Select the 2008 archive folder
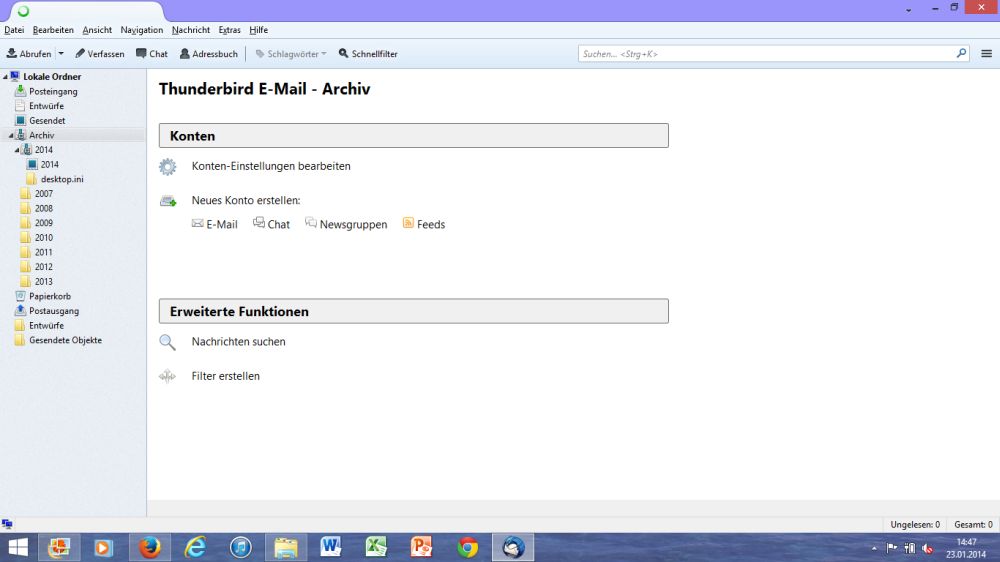Viewport: 1000px width, 562px height. [x=43, y=209]
